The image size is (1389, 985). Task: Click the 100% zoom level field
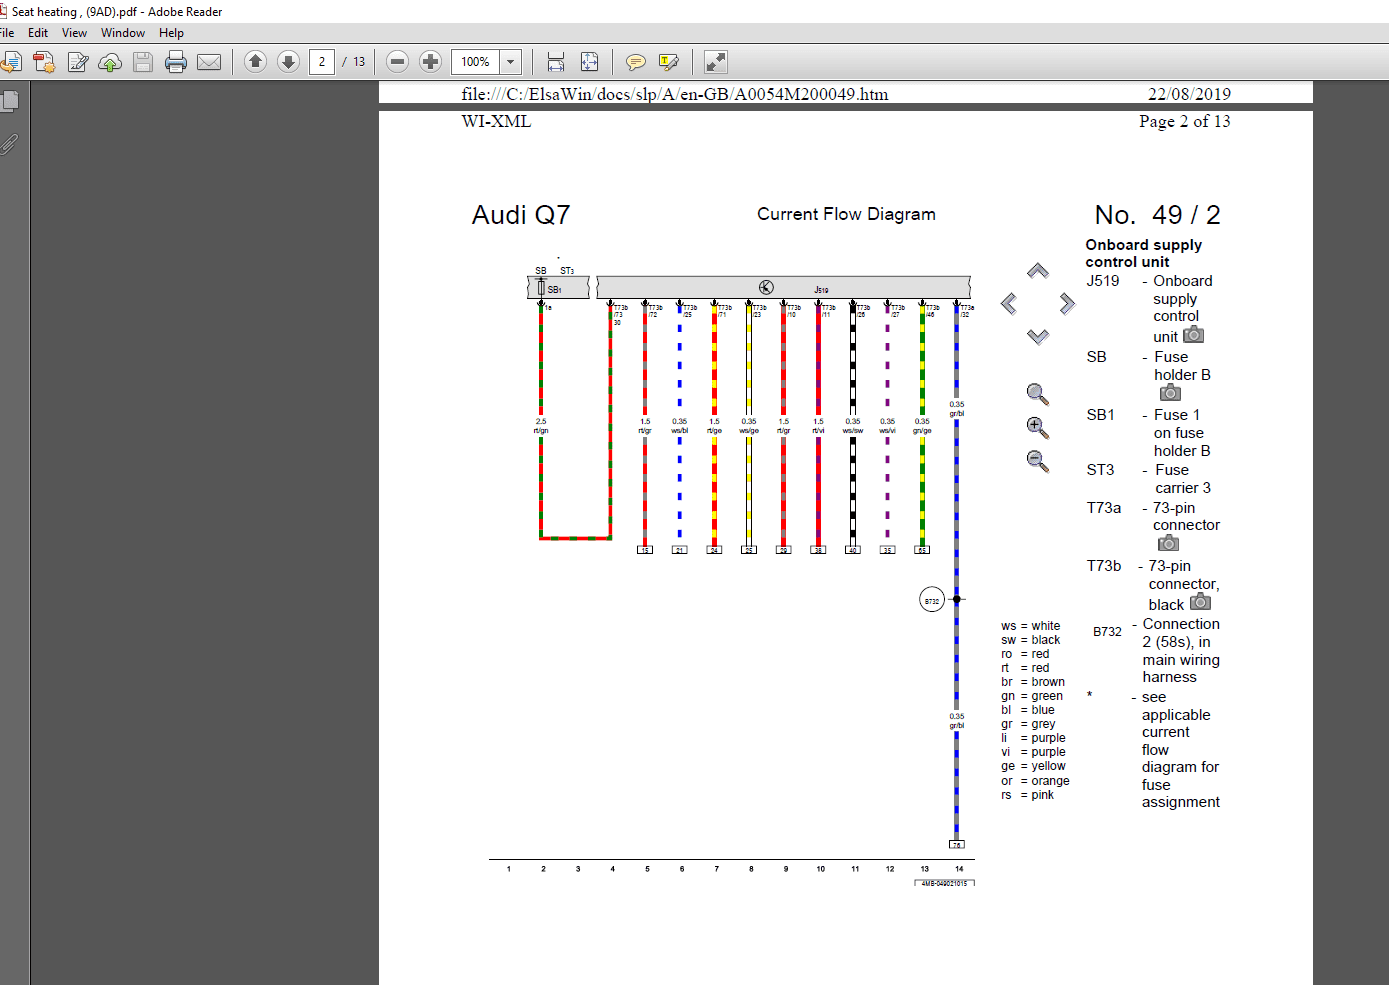[475, 62]
